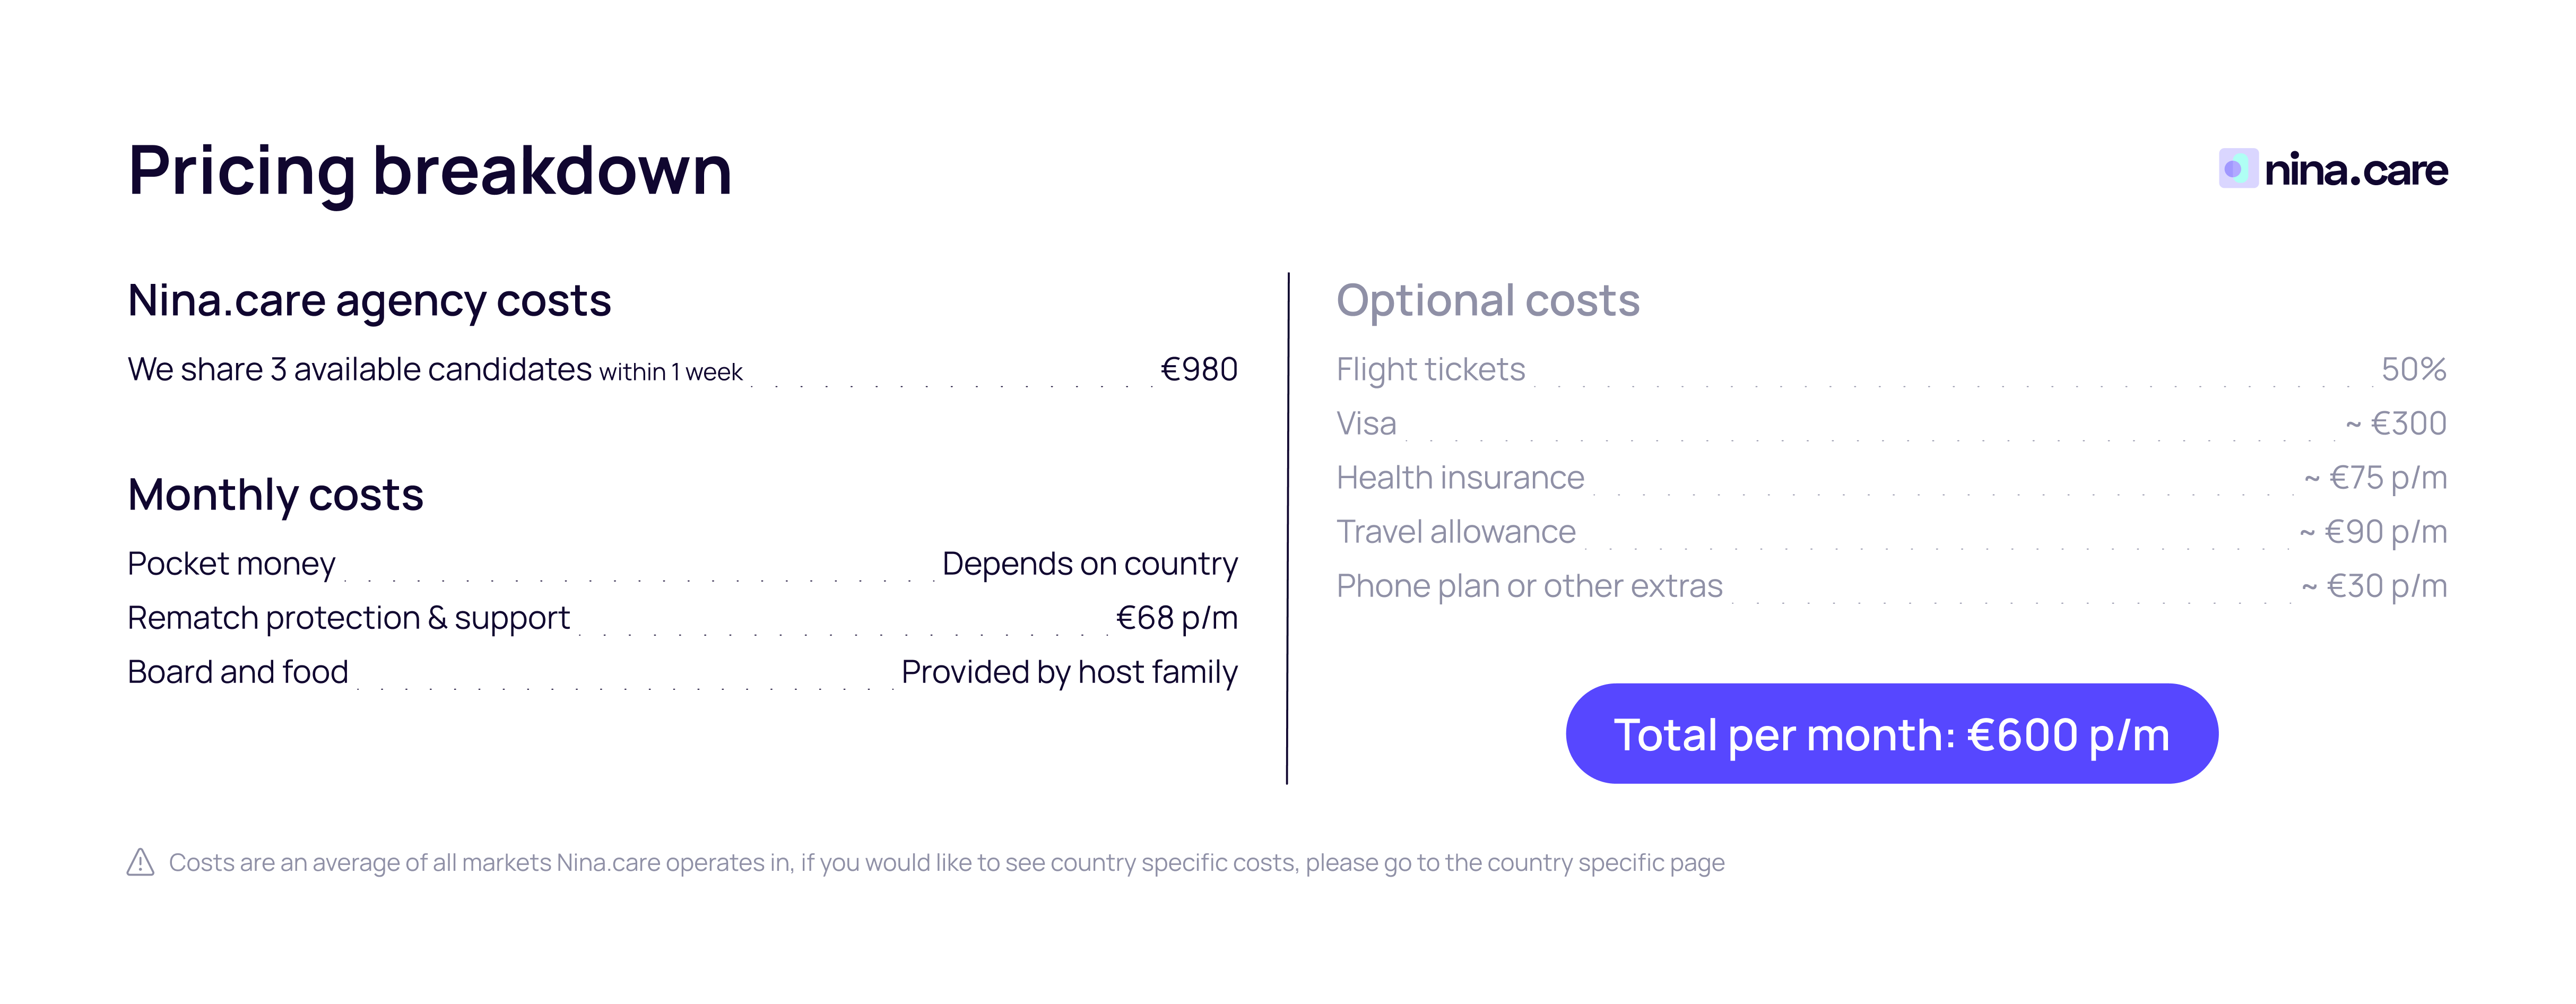Click the nina.care logo icon
This screenshot has width=2576, height=1004.
click(x=2237, y=168)
